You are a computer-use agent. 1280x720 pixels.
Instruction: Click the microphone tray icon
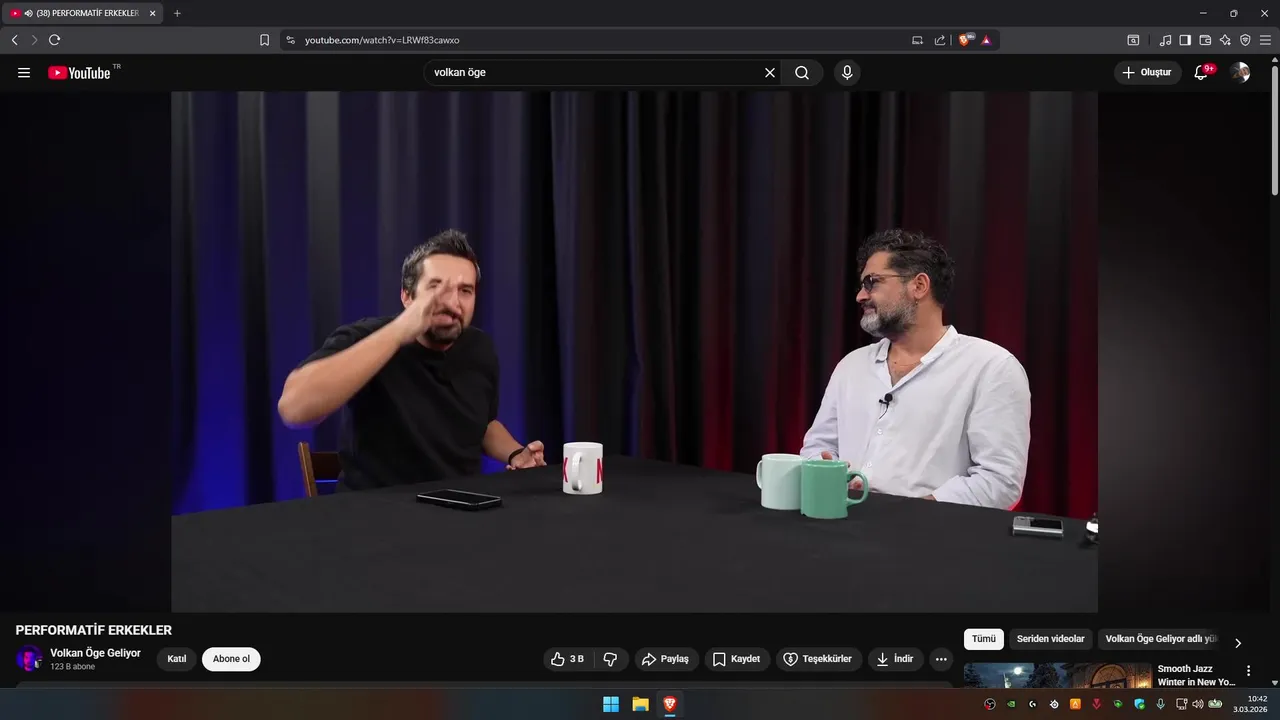(1160, 704)
